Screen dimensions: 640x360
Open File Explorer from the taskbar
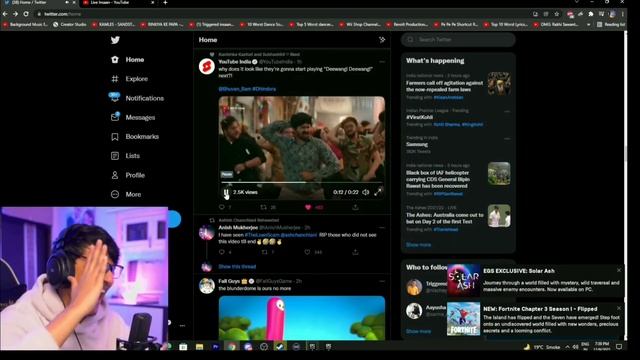click(199, 347)
